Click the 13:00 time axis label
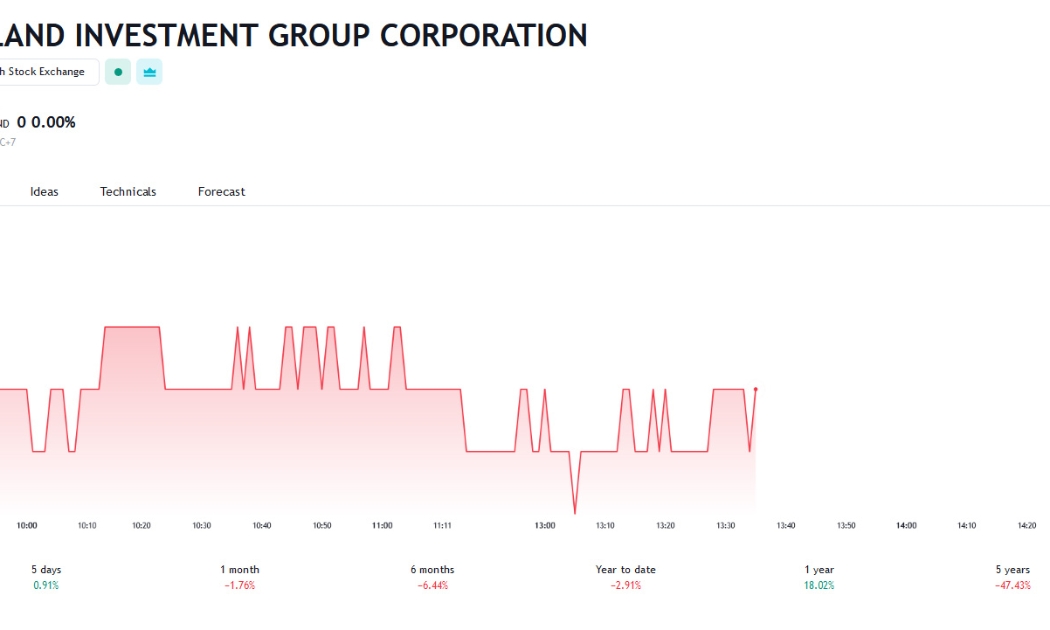 pos(544,526)
